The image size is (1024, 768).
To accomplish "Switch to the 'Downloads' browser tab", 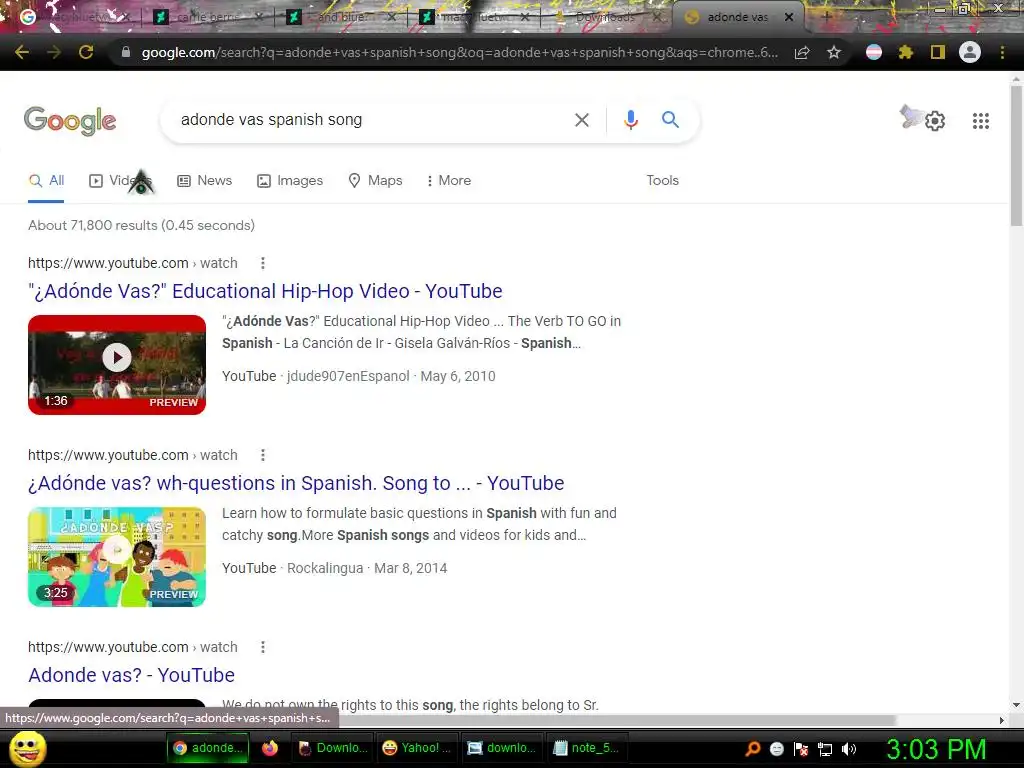I will point(605,17).
